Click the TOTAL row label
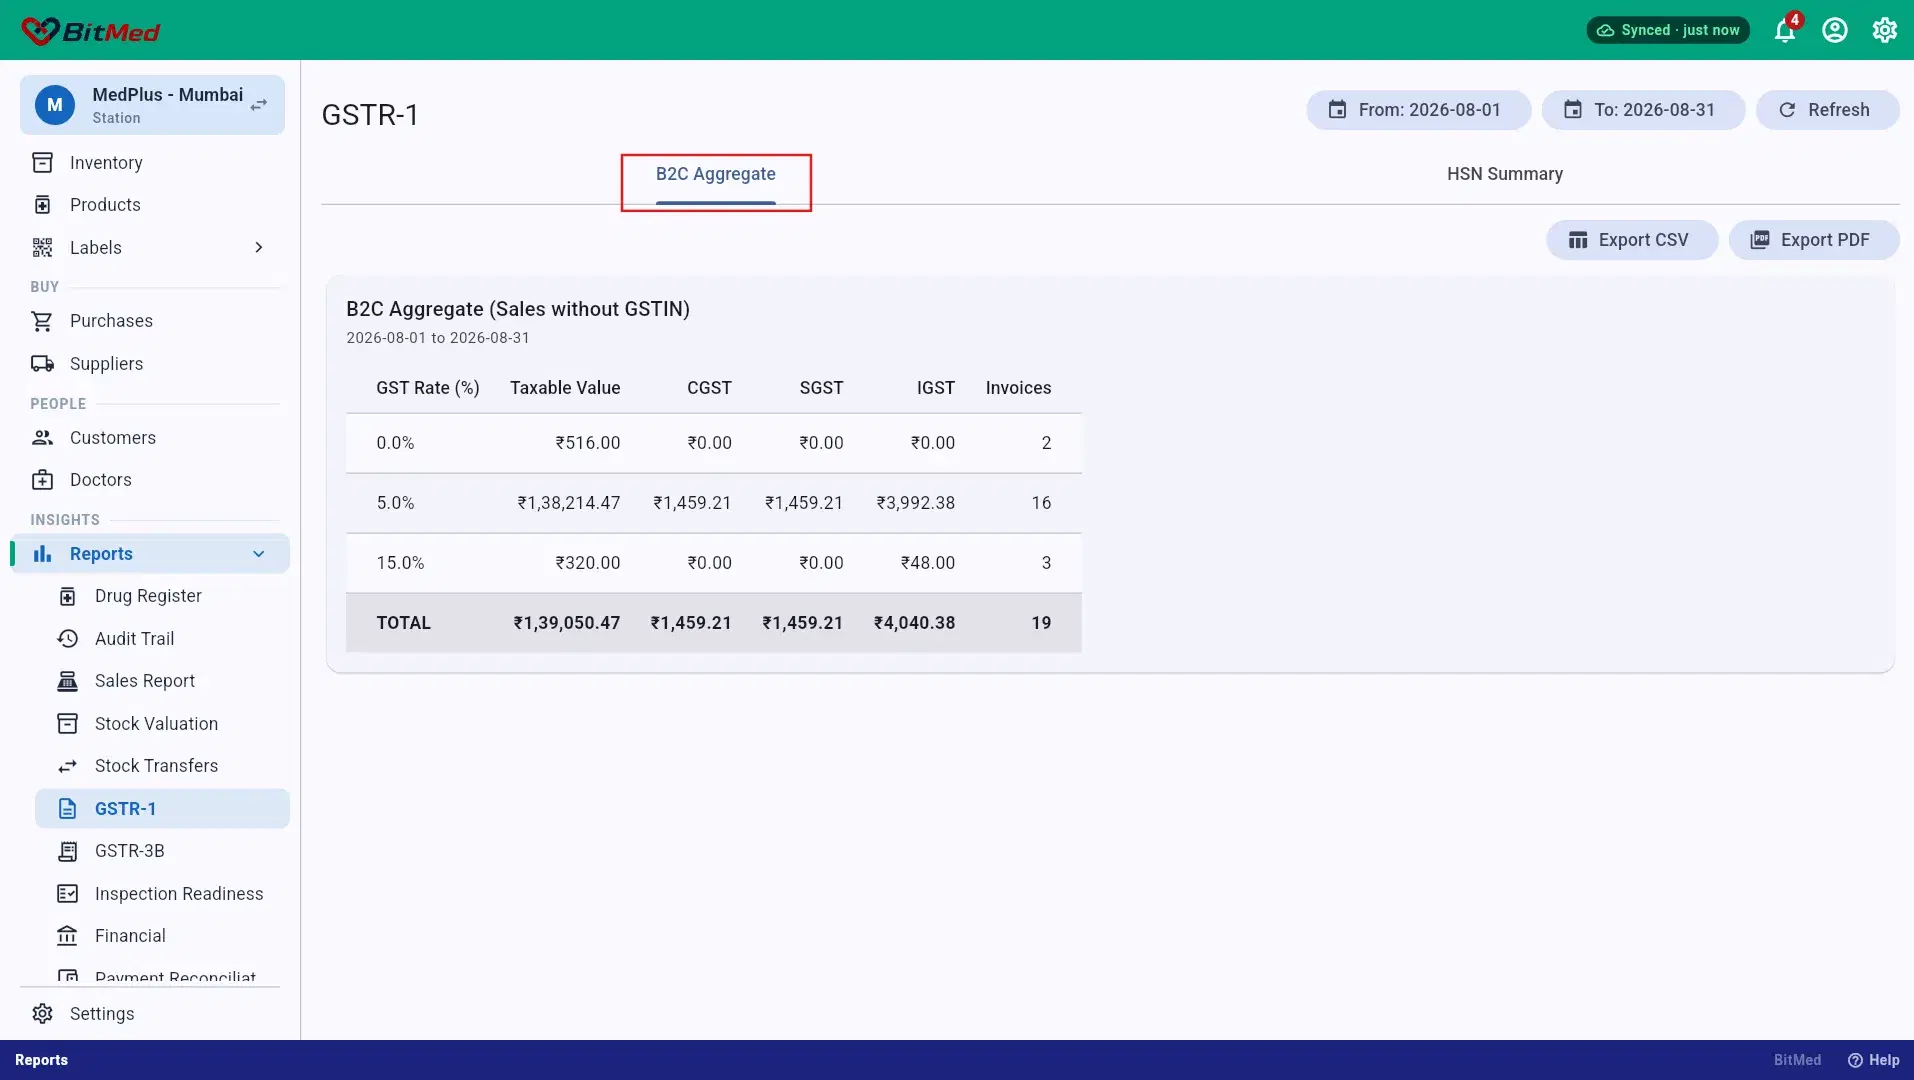 pos(404,623)
